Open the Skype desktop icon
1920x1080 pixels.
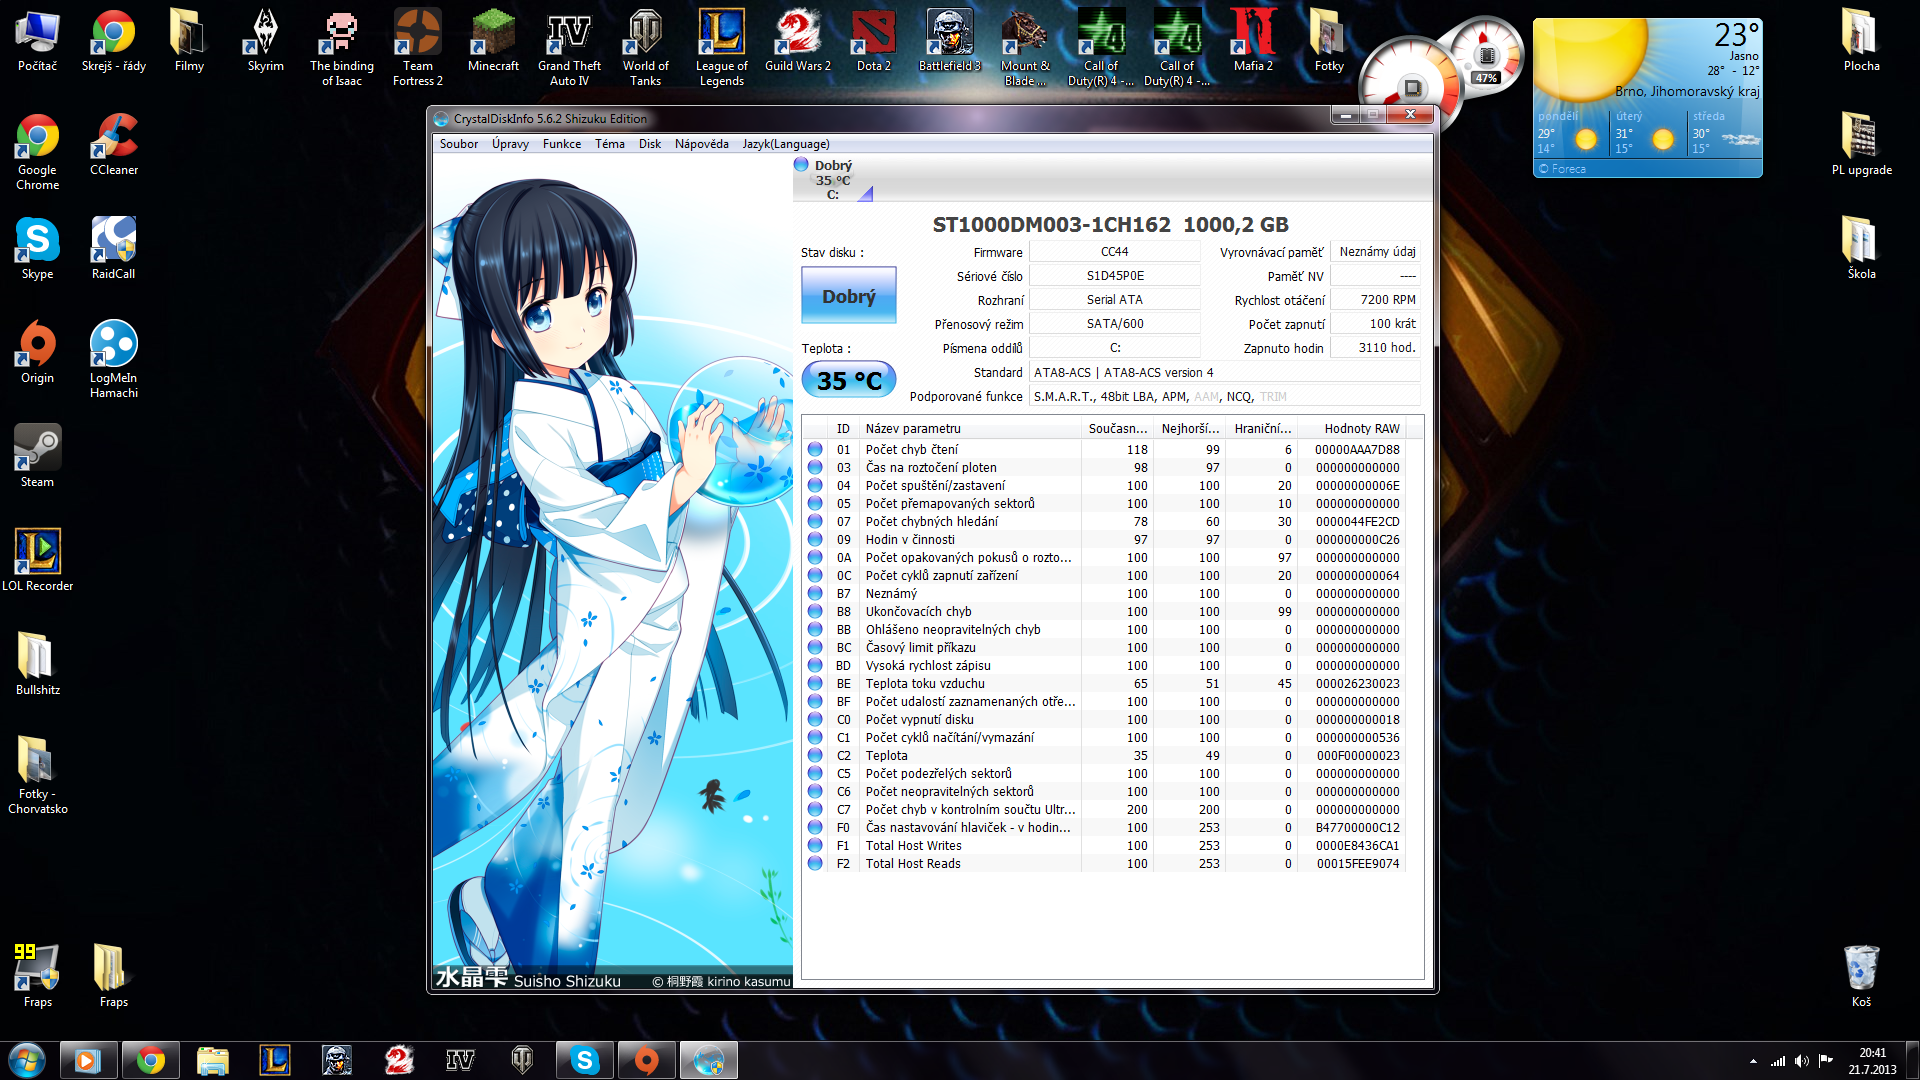[x=37, y=248]
